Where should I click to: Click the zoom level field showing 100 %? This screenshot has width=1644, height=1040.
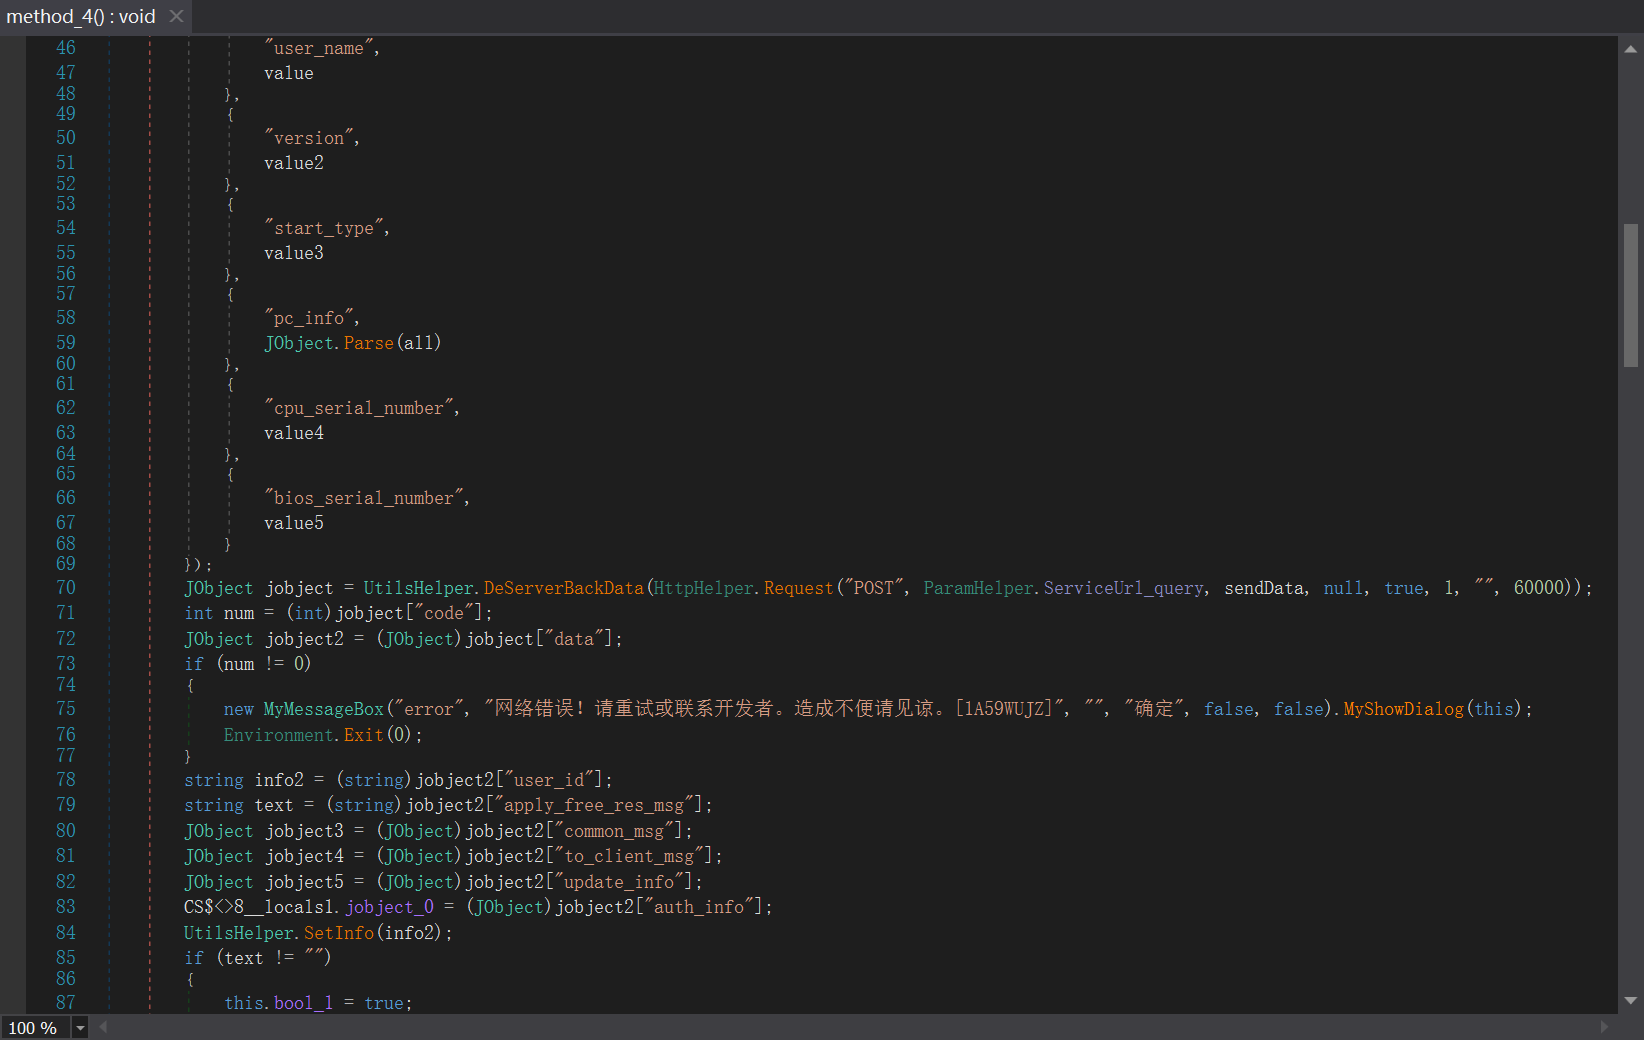pyautogui.click(x=36, y=1028)
